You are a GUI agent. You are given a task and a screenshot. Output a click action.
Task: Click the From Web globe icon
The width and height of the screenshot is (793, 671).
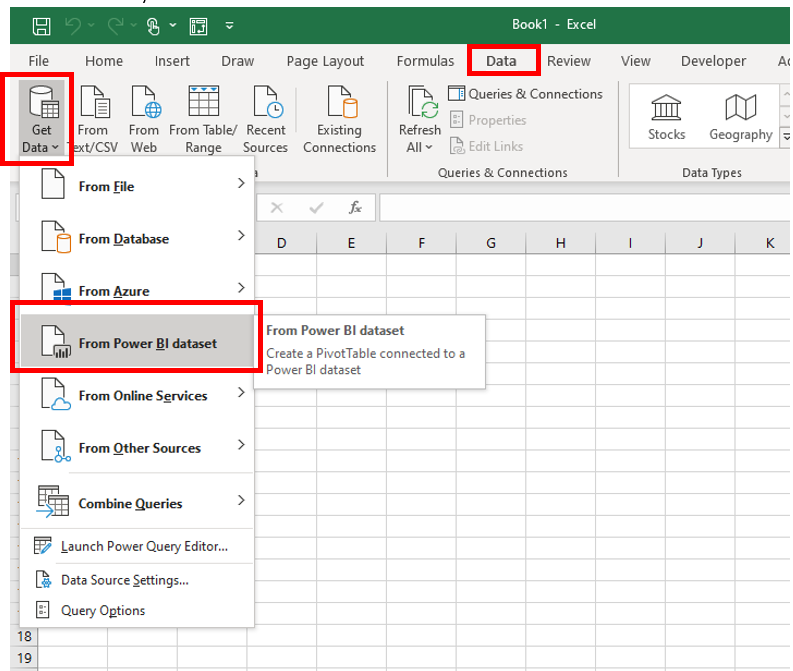tap(144, 104)
